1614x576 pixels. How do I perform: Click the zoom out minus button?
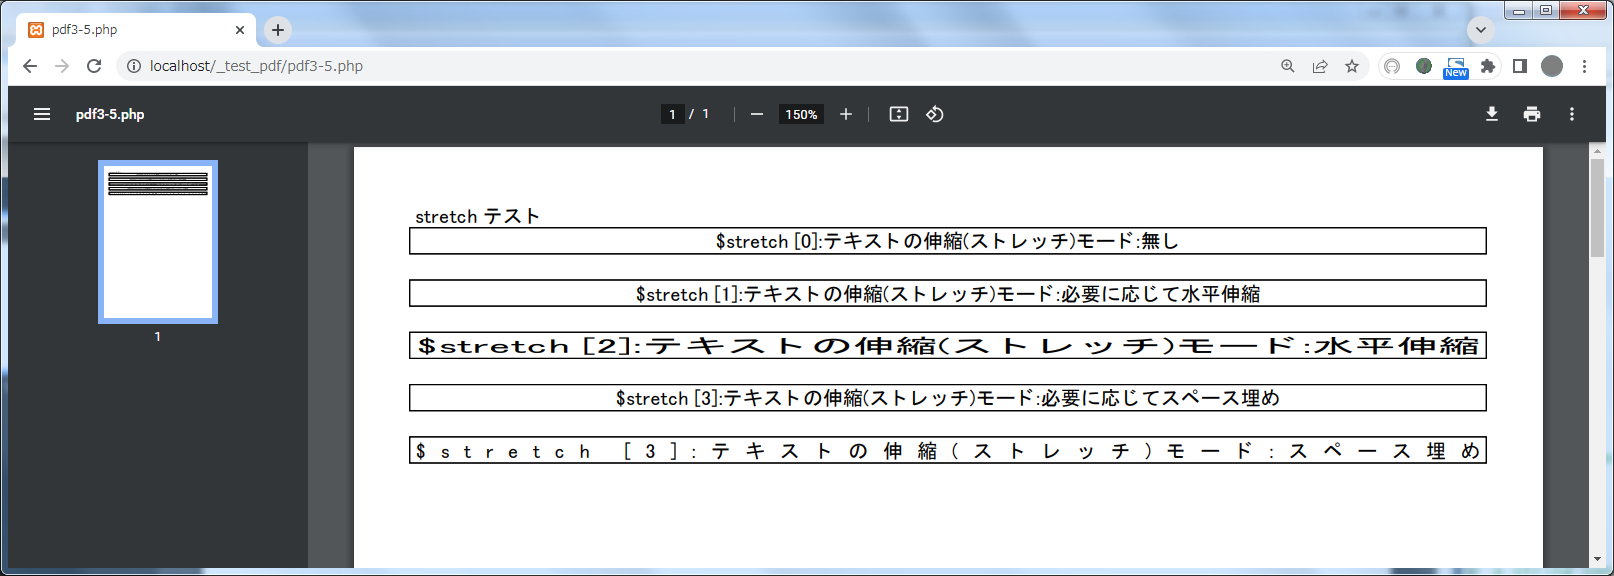click(757, 114)
